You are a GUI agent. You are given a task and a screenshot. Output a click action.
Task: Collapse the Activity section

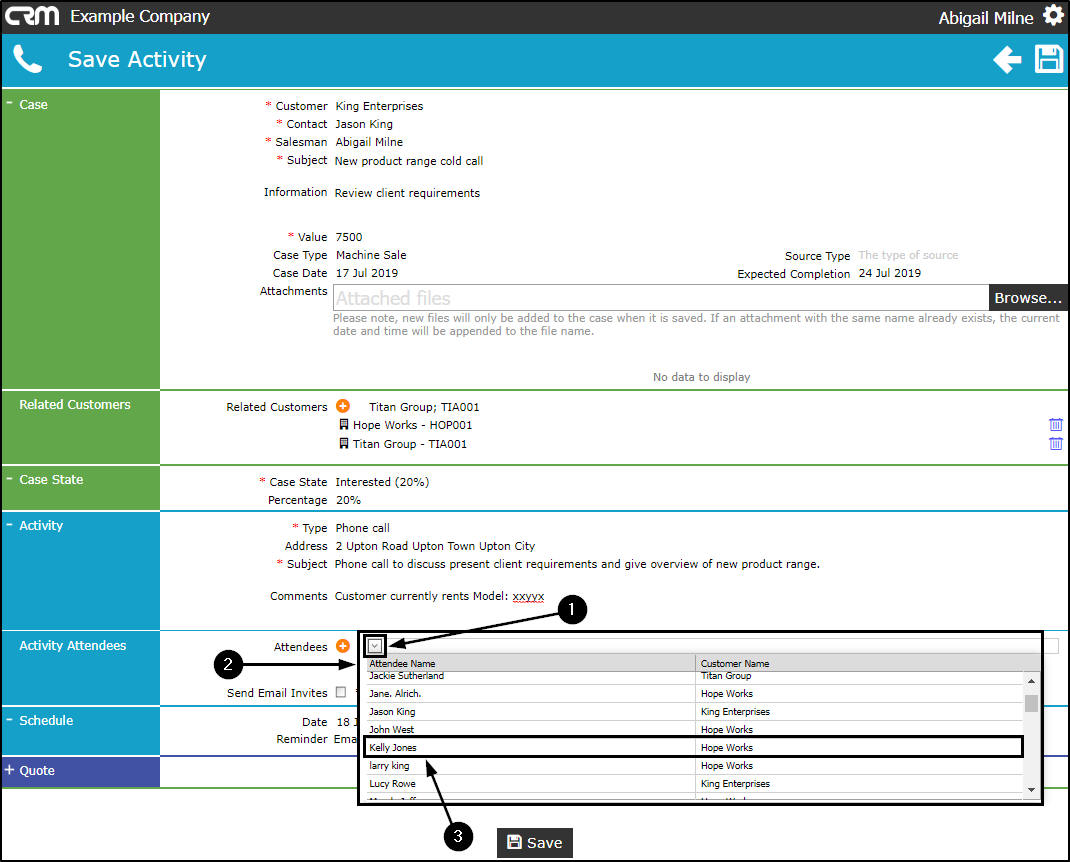pyautogui.click(x=10, y=524)
